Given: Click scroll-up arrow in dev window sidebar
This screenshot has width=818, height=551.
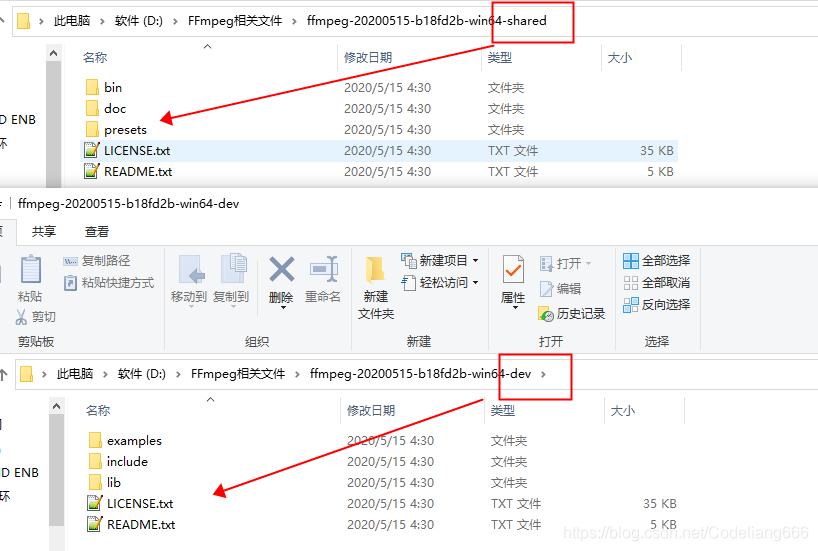Looking at the screenshot, I should click(x=56, y=406).
